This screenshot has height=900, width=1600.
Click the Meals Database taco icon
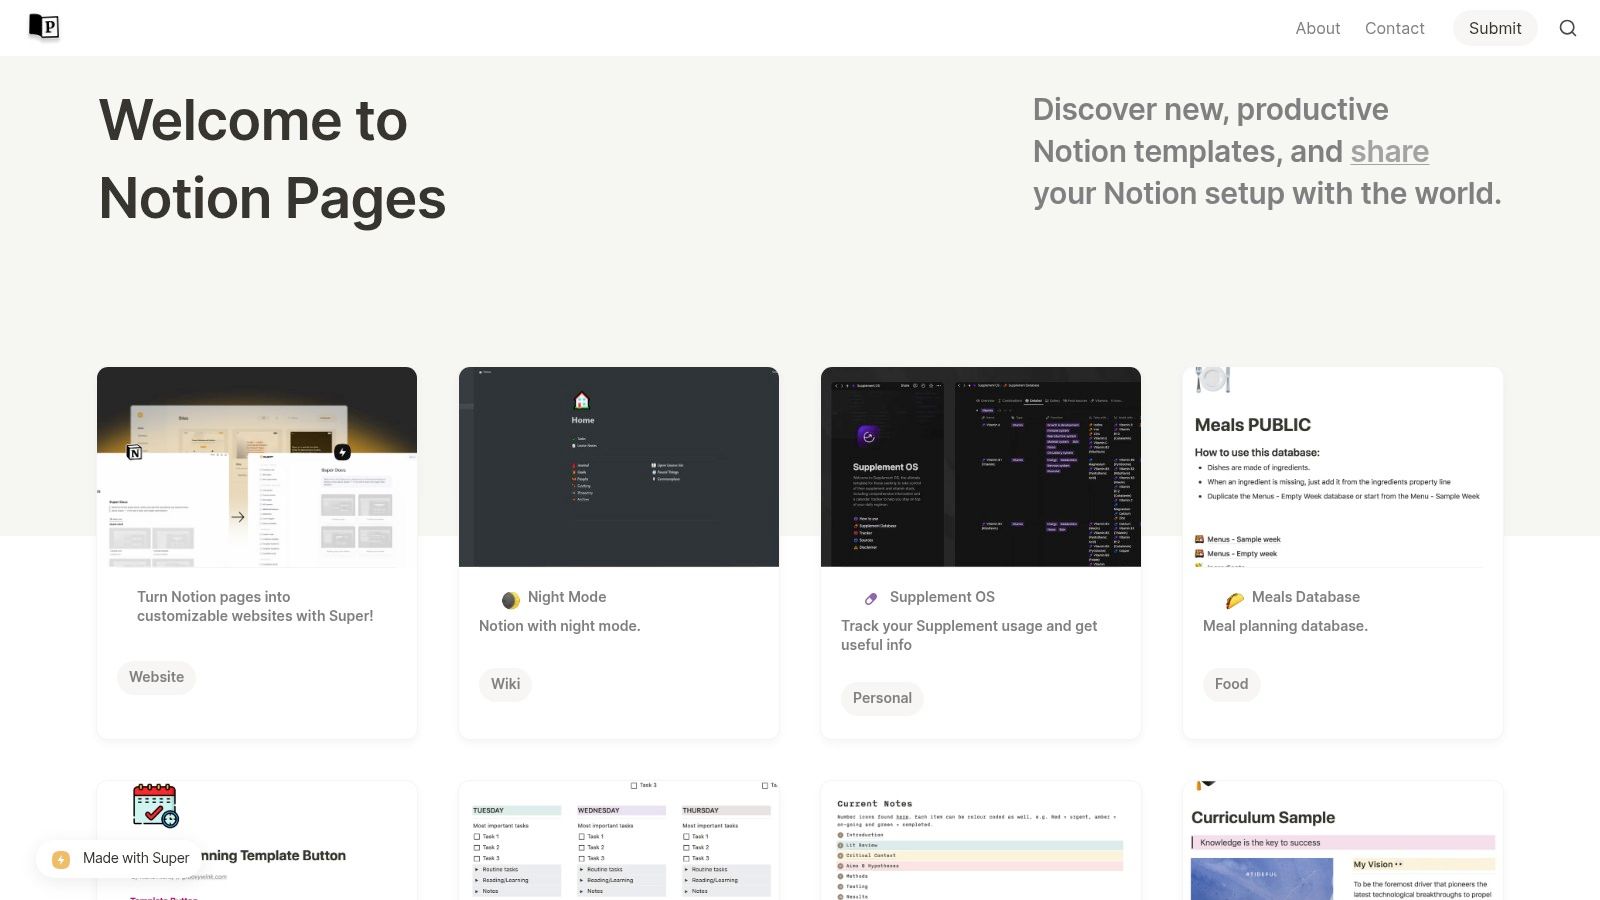1235,599
